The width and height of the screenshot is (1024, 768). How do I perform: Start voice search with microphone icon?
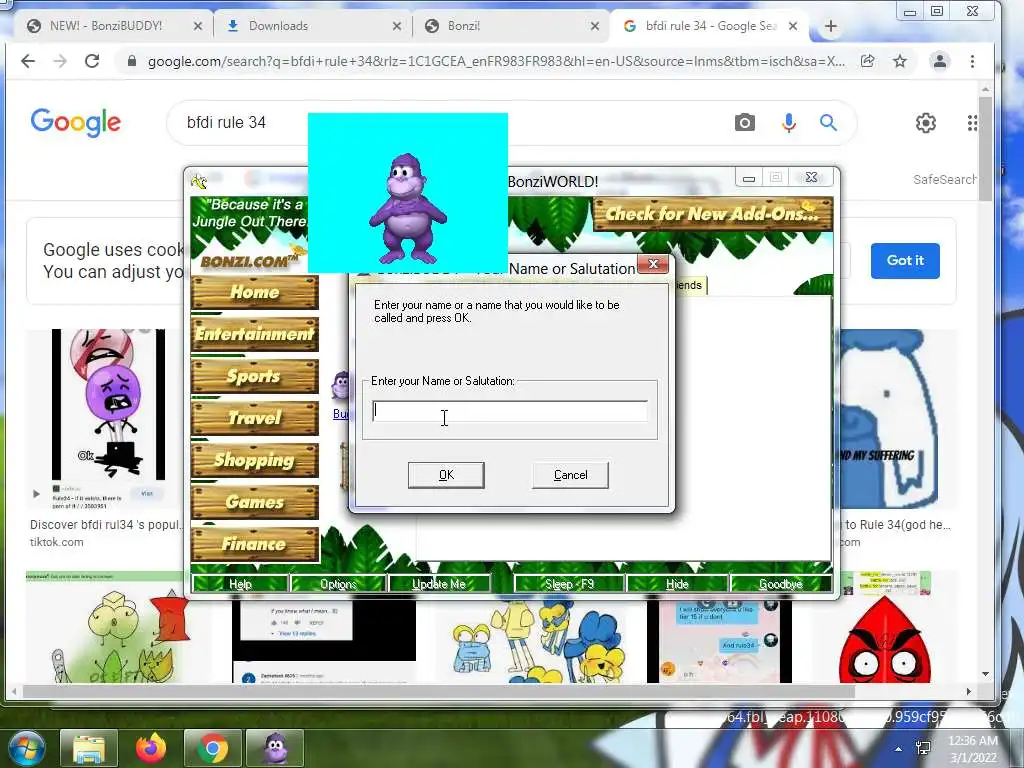pos(789,122)
